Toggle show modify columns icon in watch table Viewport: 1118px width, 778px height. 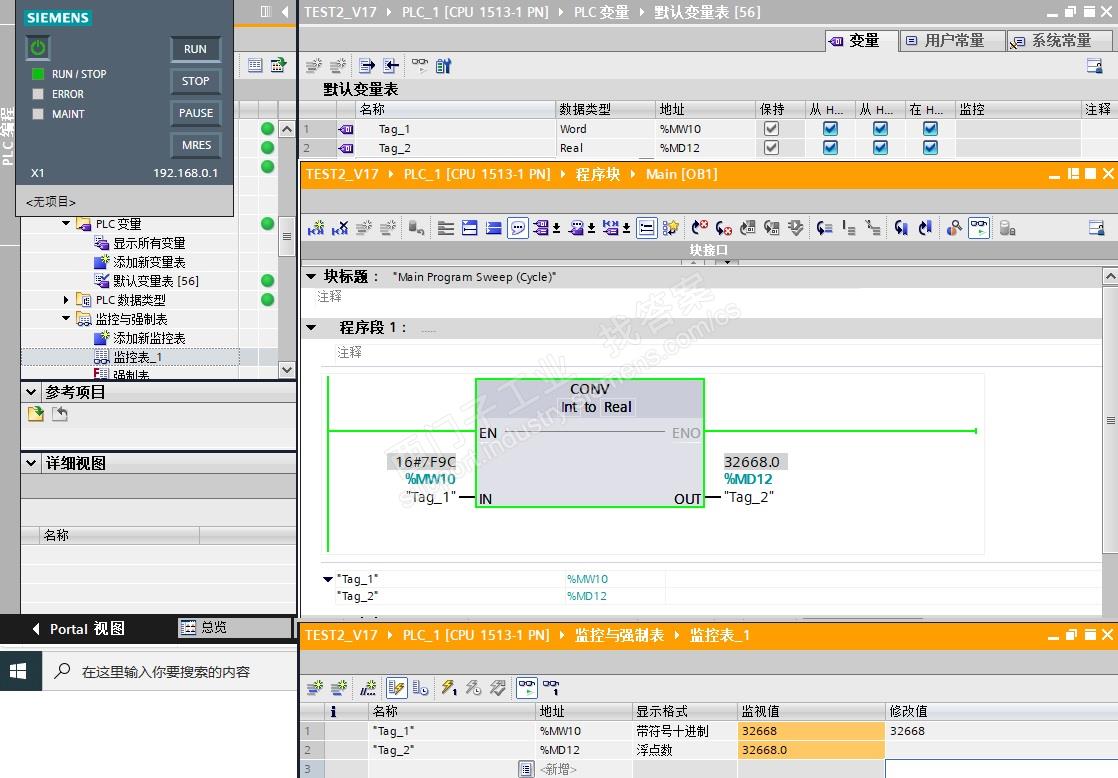pos(396,688)
